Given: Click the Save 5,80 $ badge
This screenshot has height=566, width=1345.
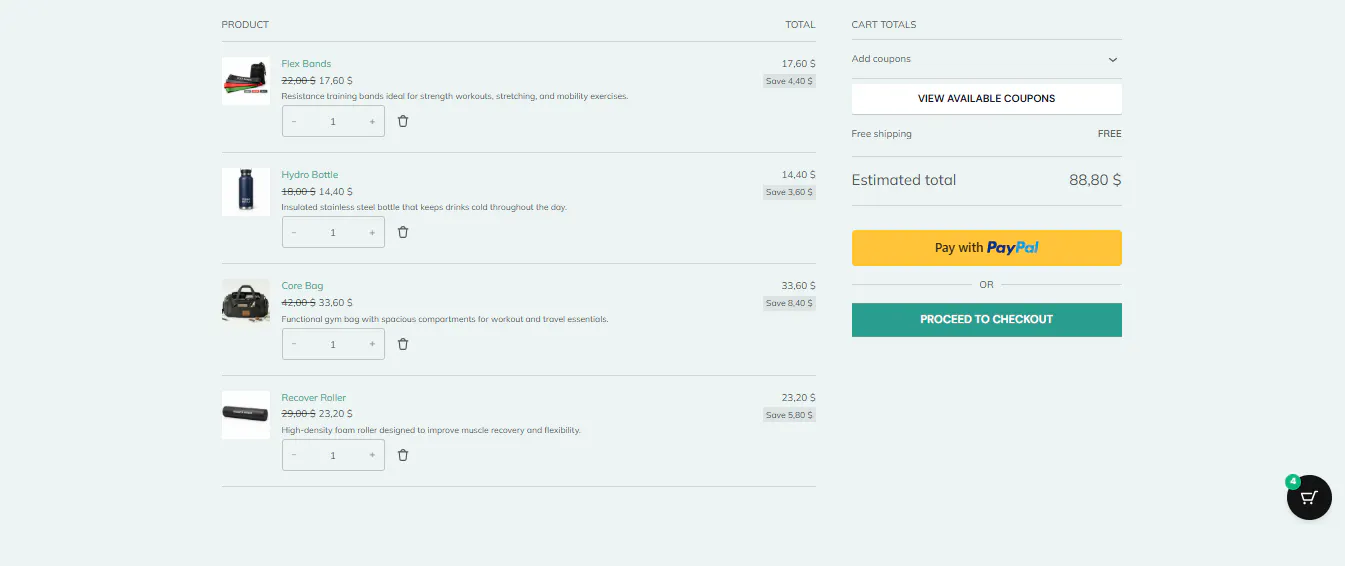Looking at the screenshot, I should pos(790,415).
